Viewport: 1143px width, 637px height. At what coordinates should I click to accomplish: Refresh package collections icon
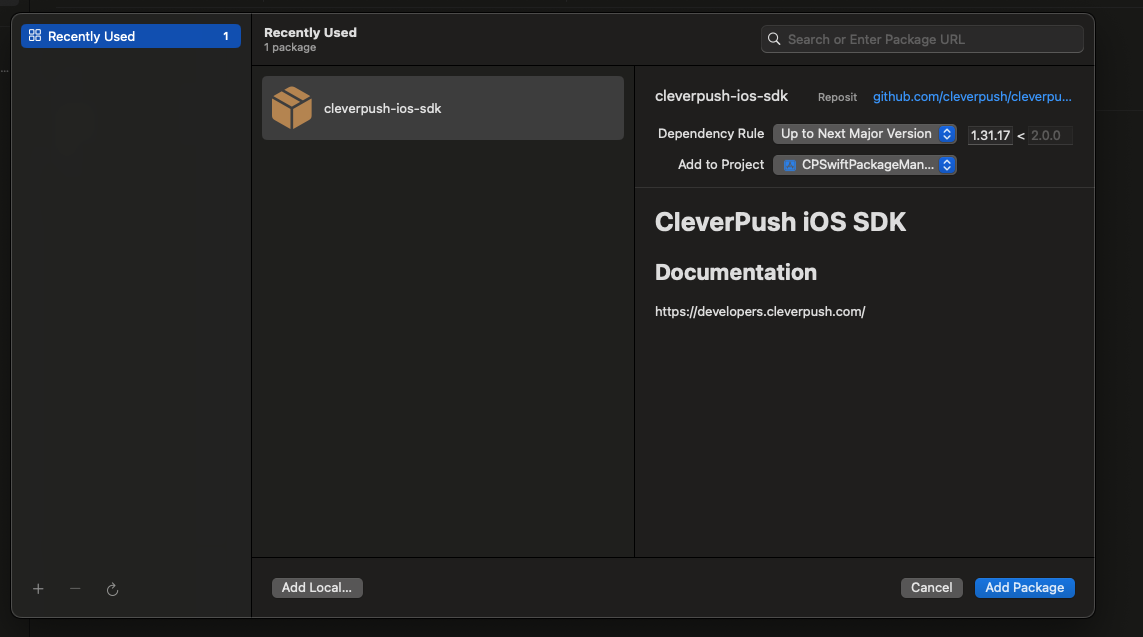112,589
